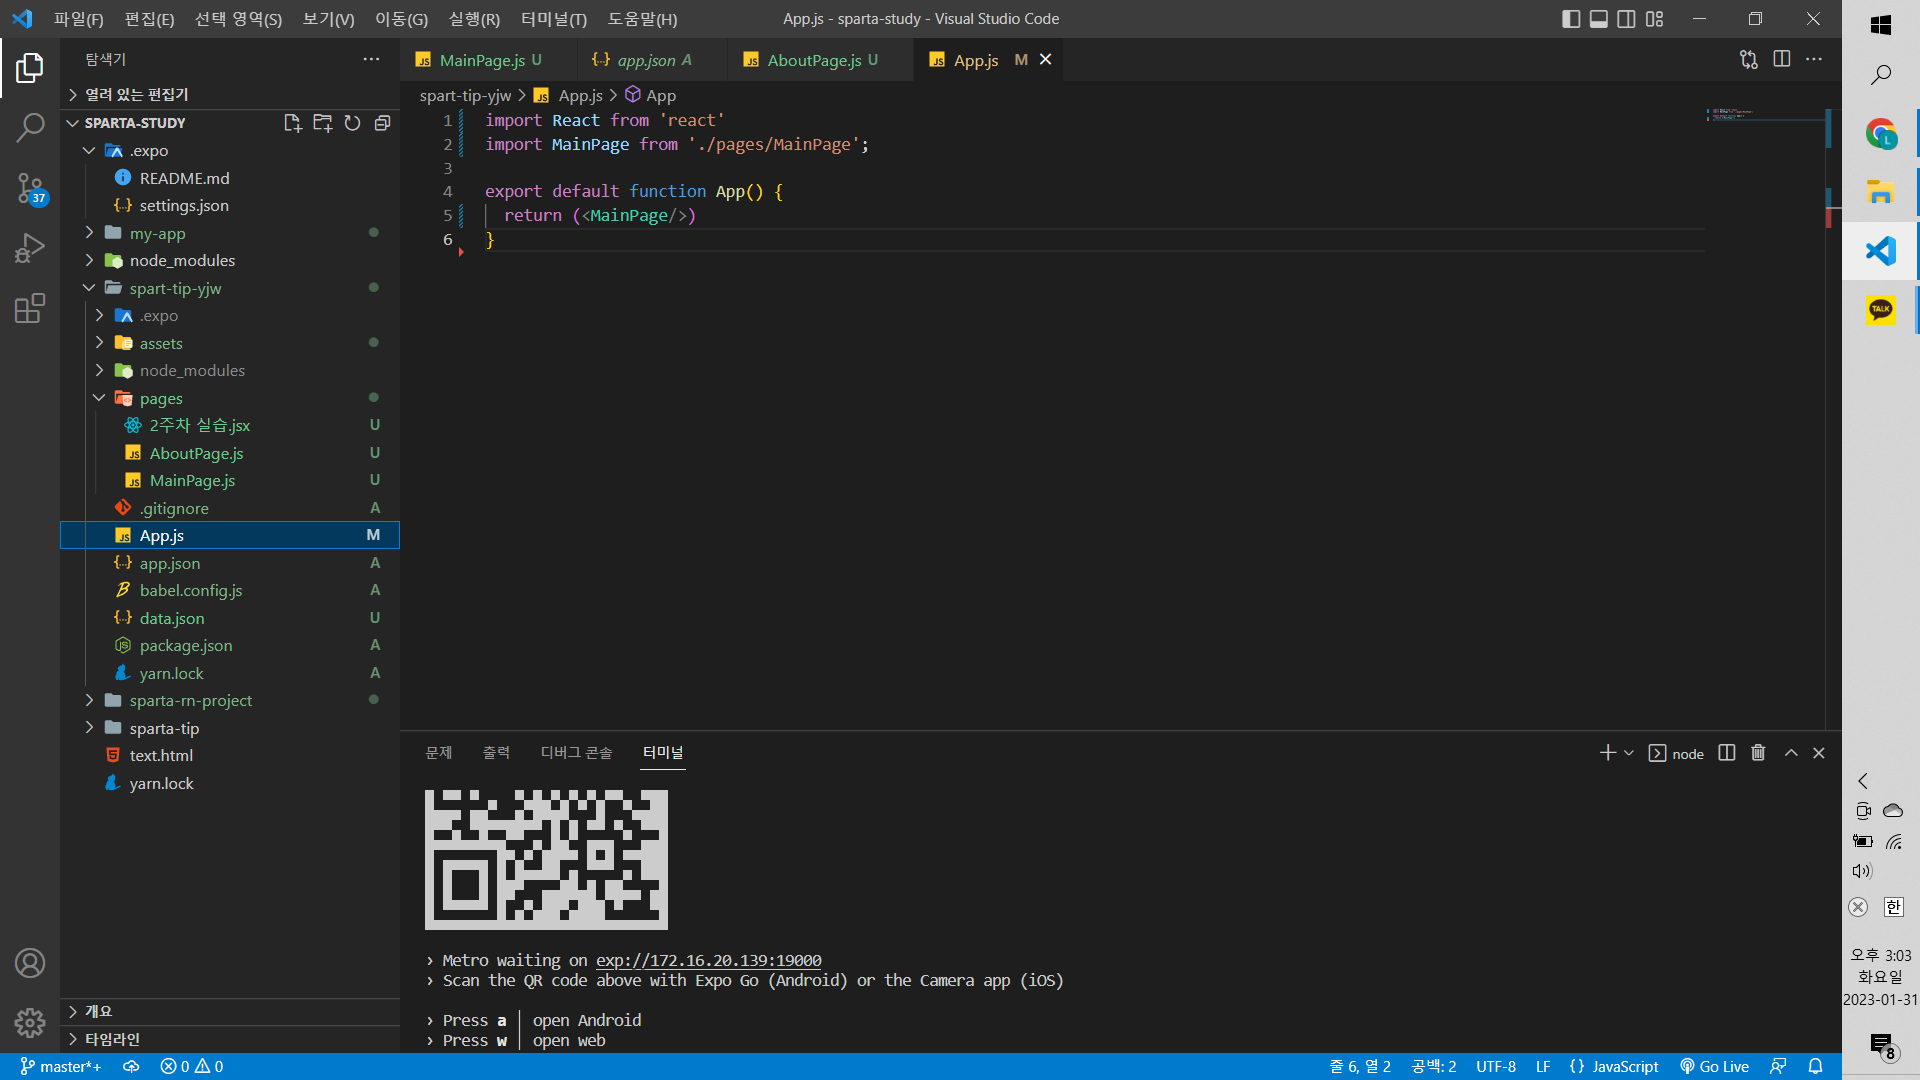The image size is (1920, 1080).
Task: Change LF end of line sequence
Action: [1543, 1066]
